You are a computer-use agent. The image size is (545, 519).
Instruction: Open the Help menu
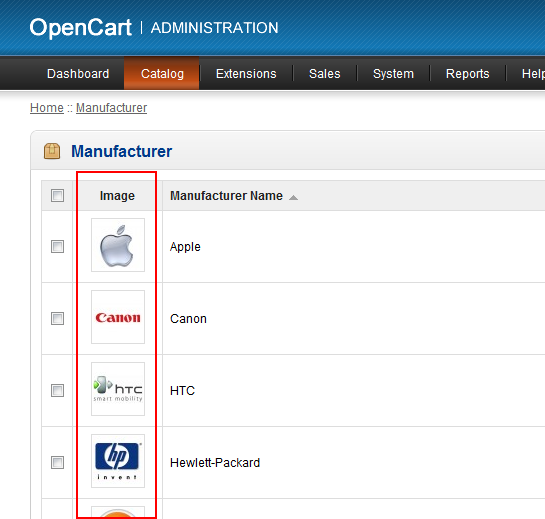coord(533,74)
